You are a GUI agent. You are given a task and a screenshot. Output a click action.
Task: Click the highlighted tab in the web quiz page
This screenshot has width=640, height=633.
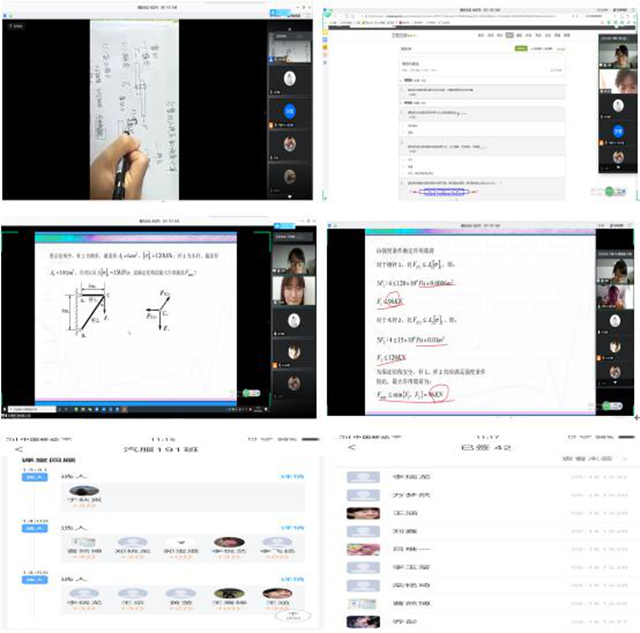click(509, 34)
